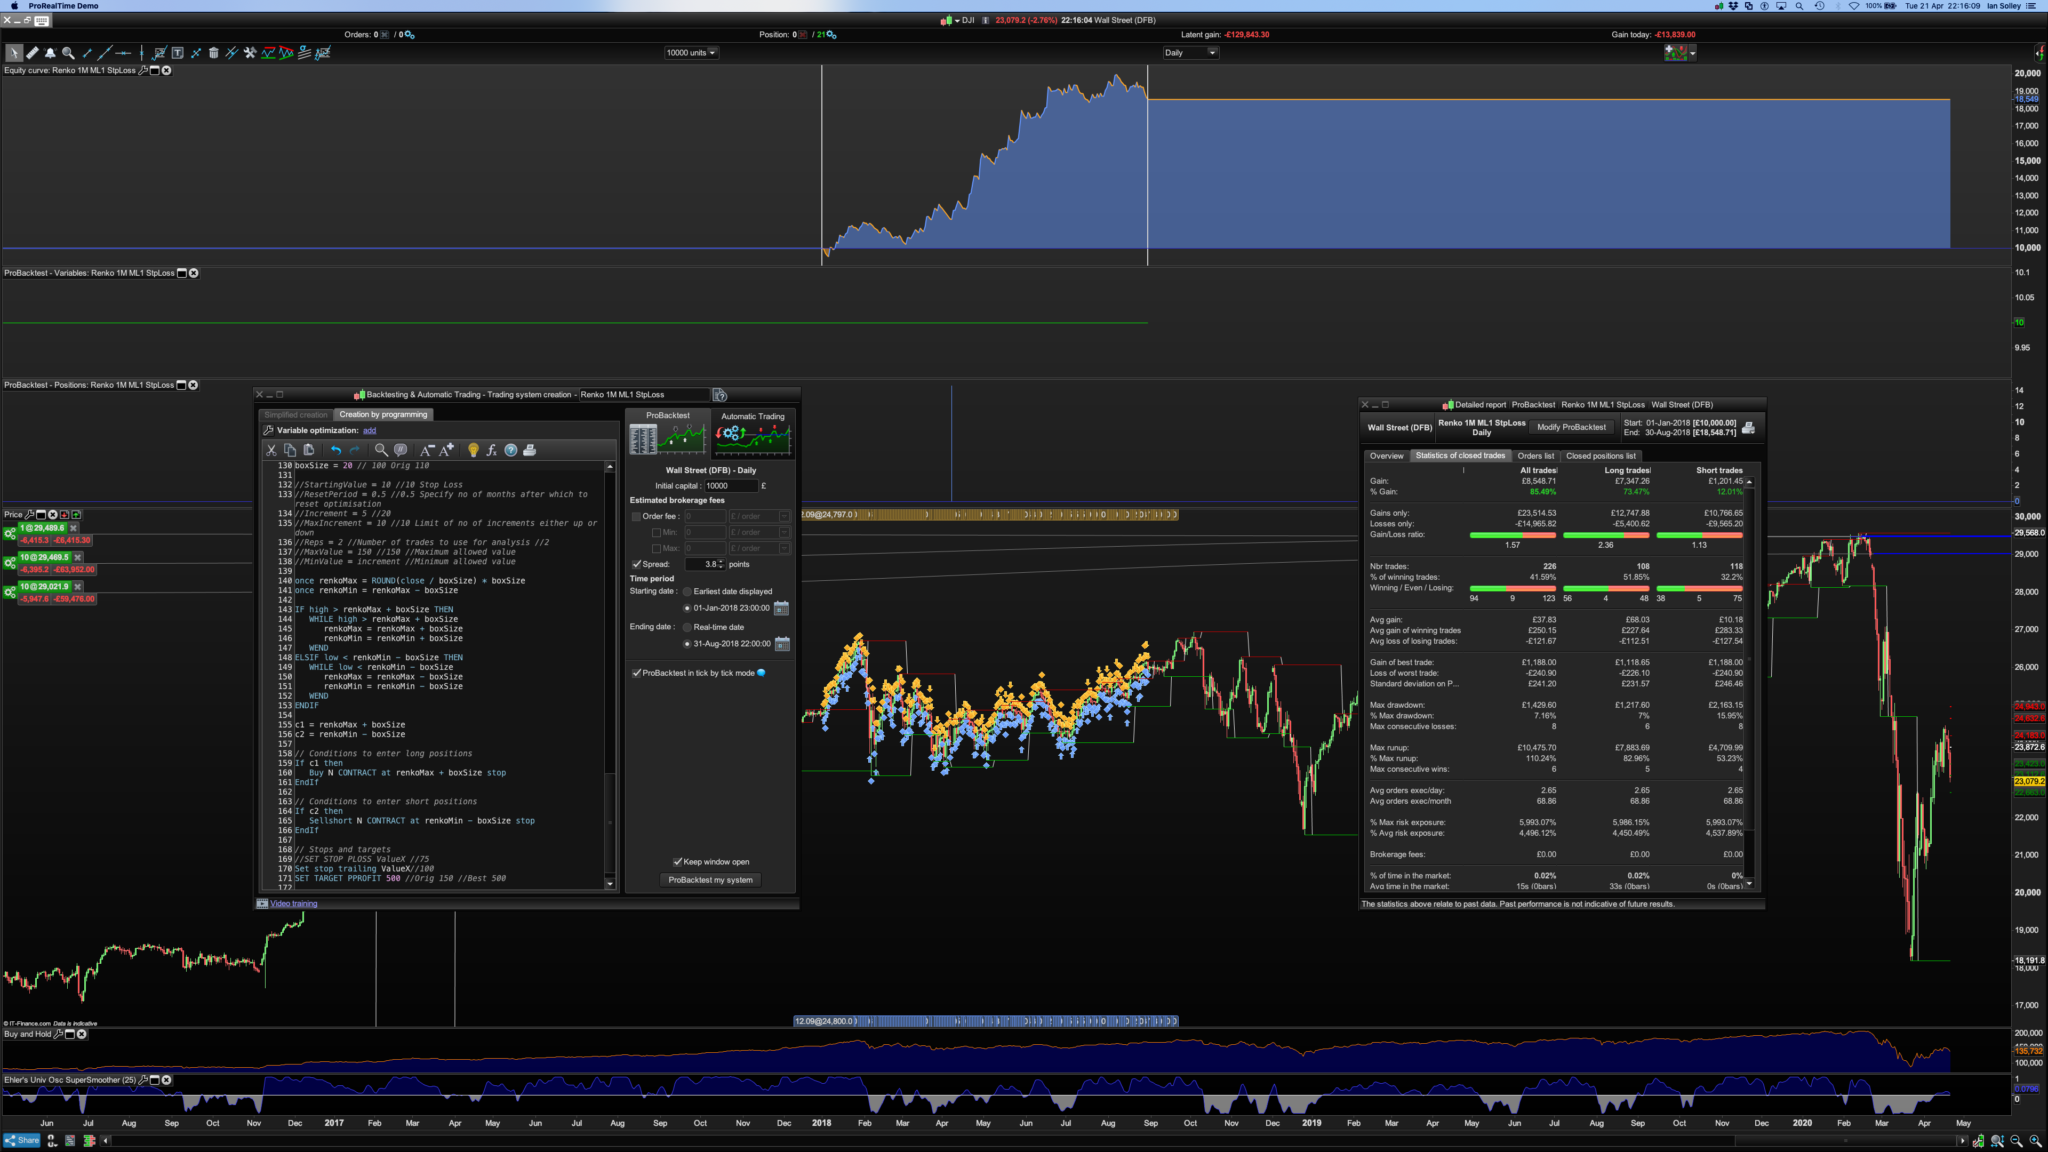This screenshot has height=1152, width=2048.
Task: Select the ruler measurement tool
Action: pos(32,53)
